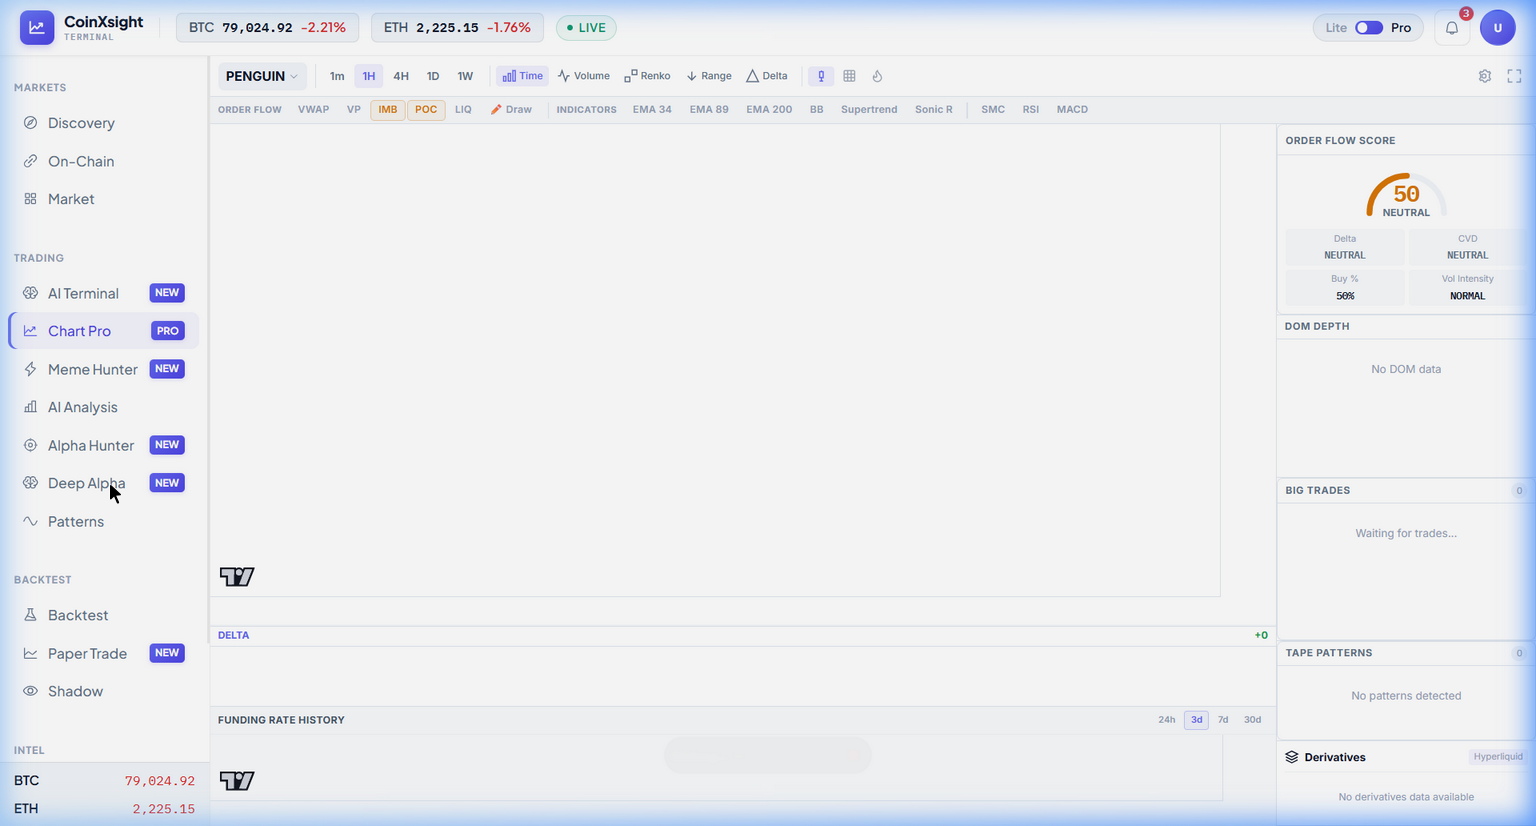Click the Hyperliquid tag in Derivatives
Screen dimensions: 1536x826
click(1498, 757)
